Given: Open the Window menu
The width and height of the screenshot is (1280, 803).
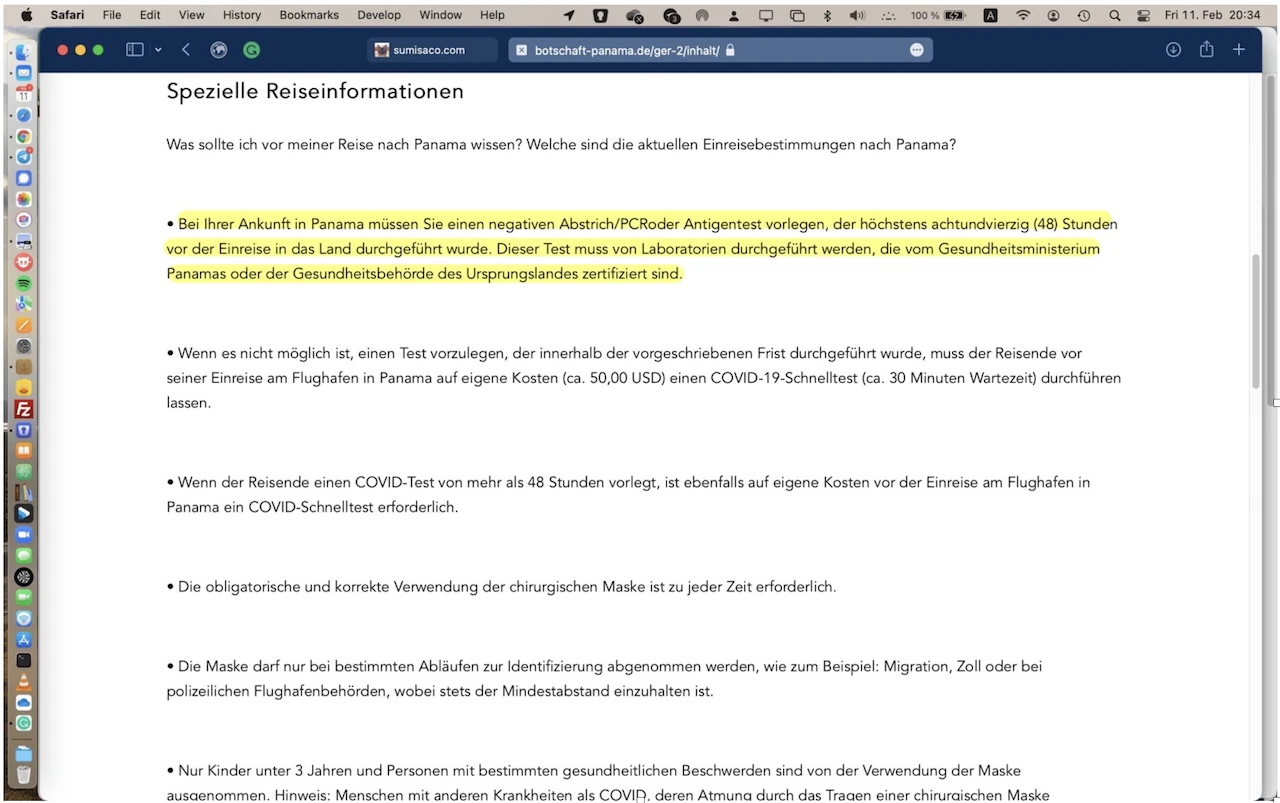Looking at the screenshot, I should click(440, 15).
